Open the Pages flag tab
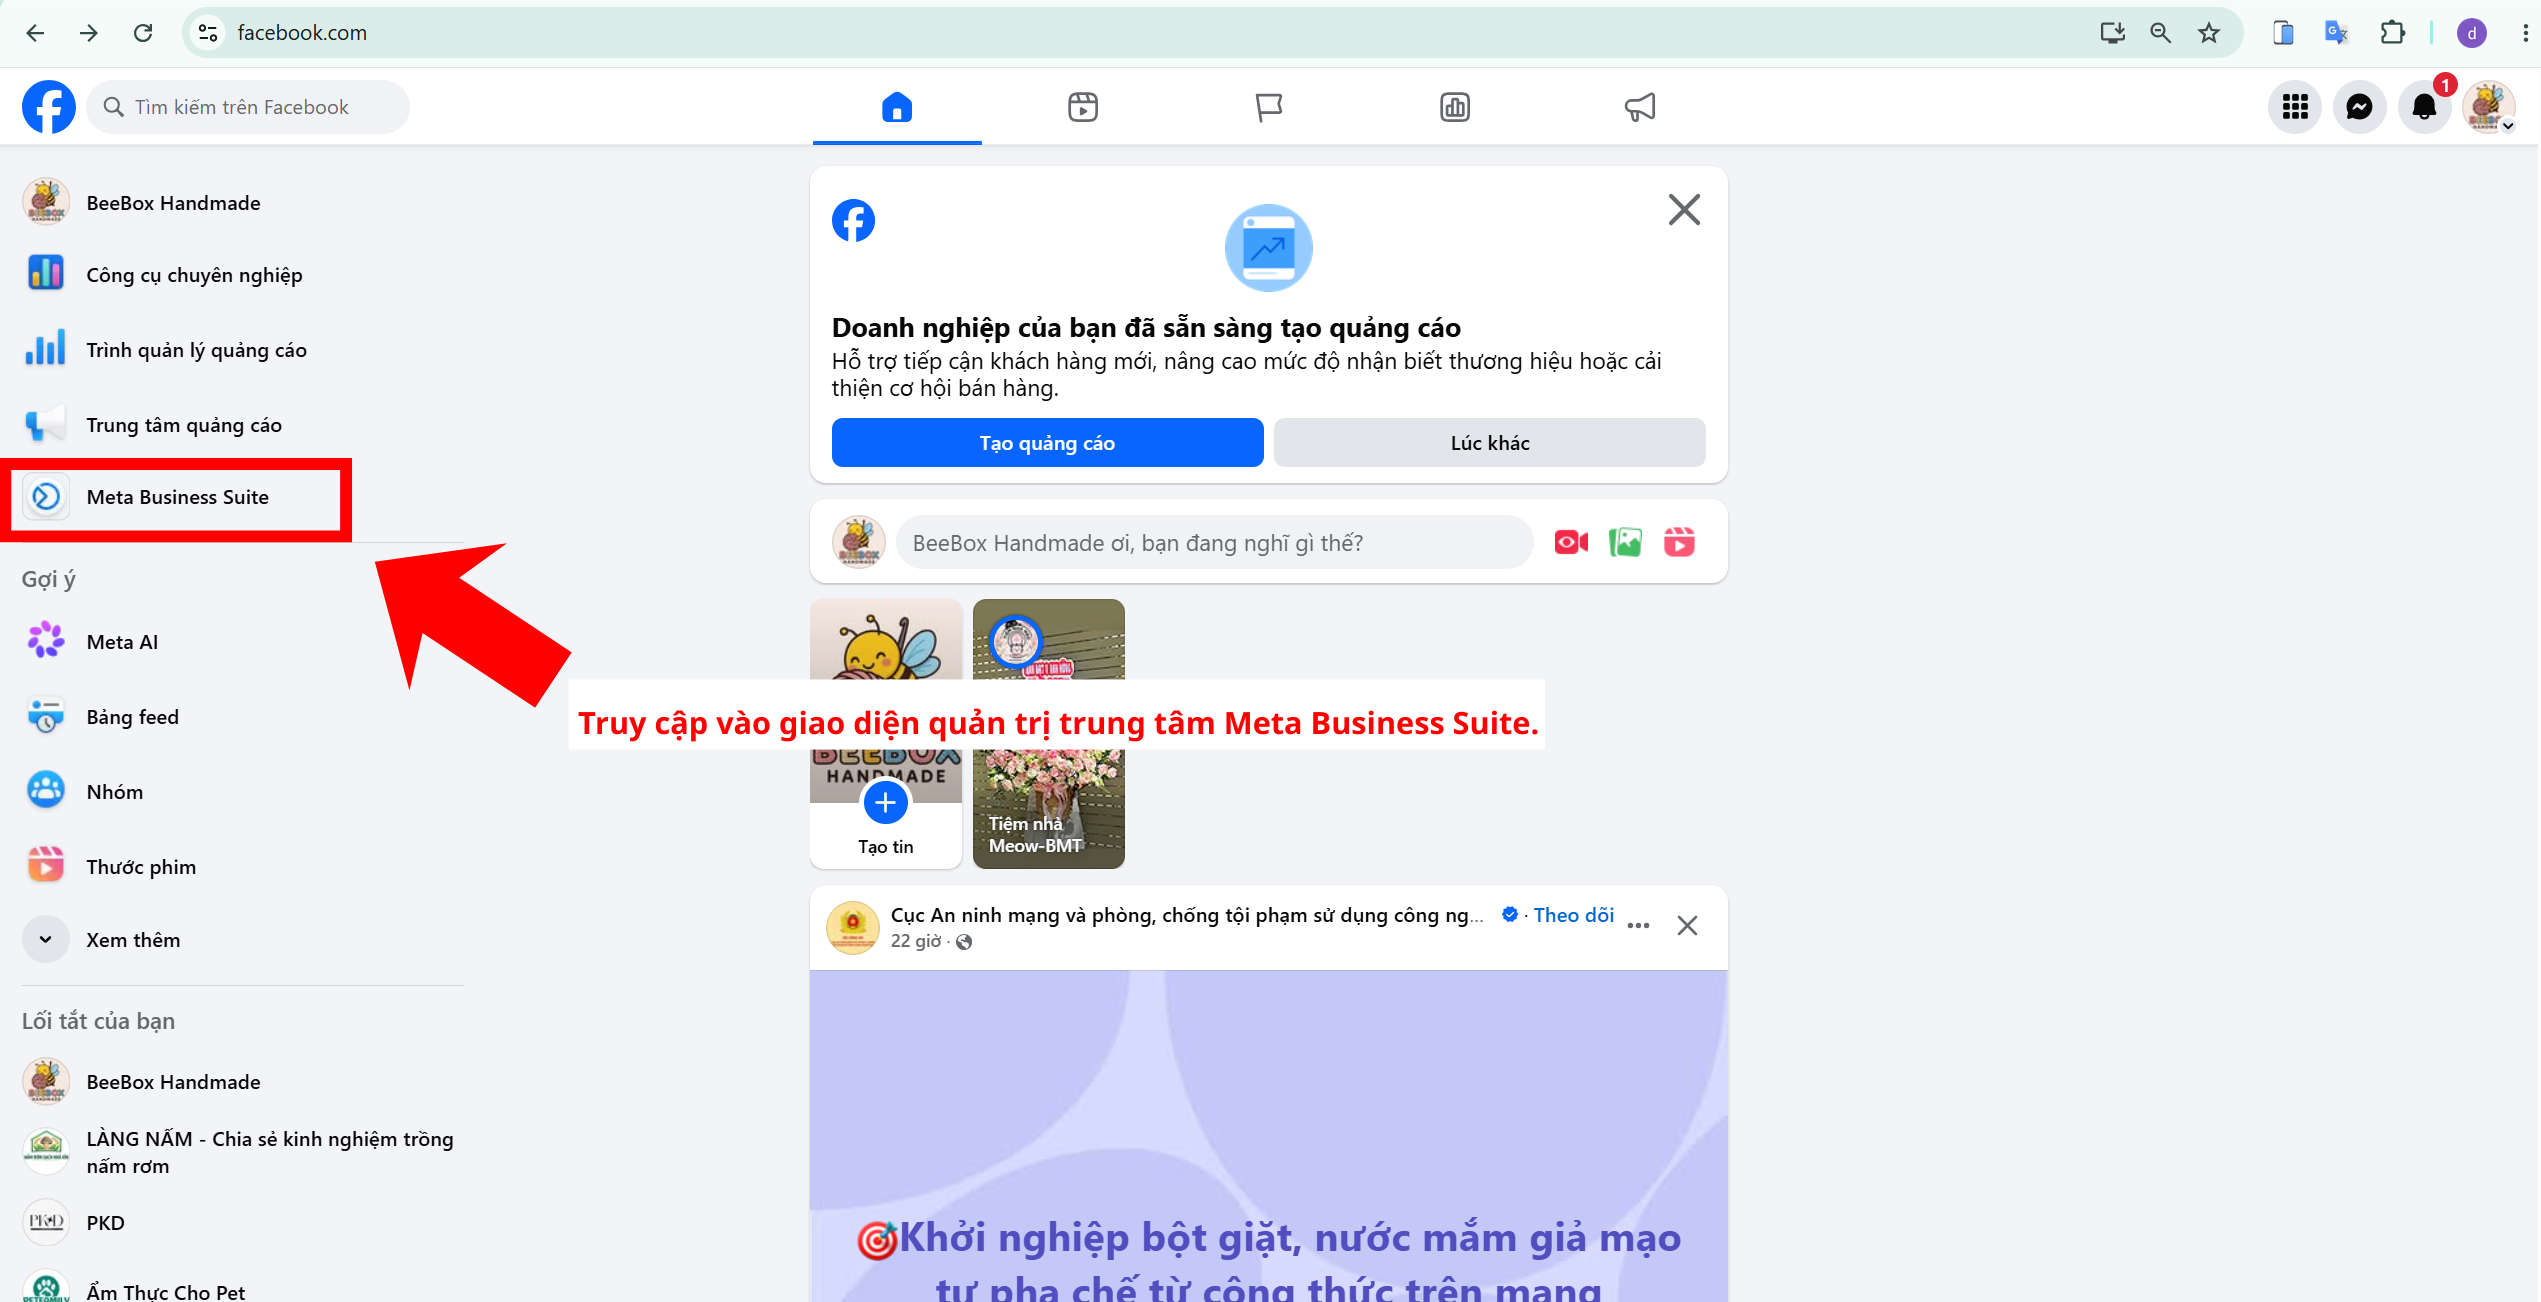 click(x=1269, y=107)
